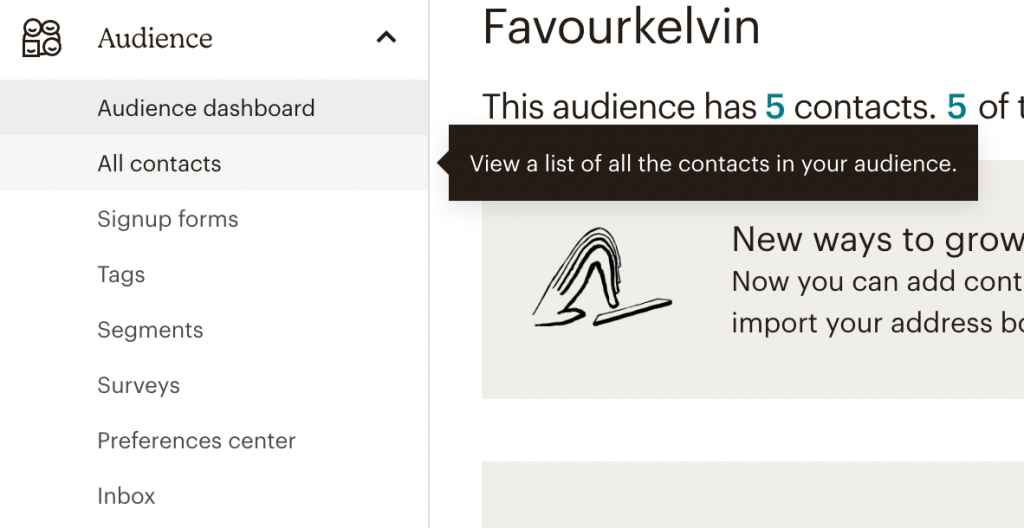The image size is (1024, 528).
Task: Click the Favourkelvin audience title
Action: (x=621, y=27)
